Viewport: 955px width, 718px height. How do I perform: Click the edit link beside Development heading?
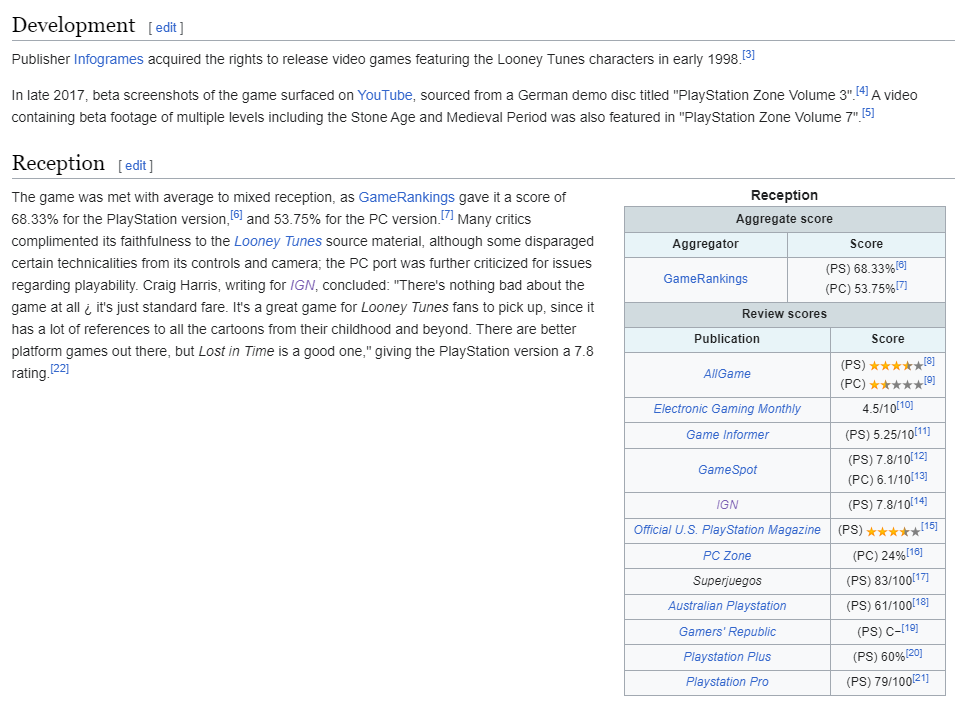166,27
